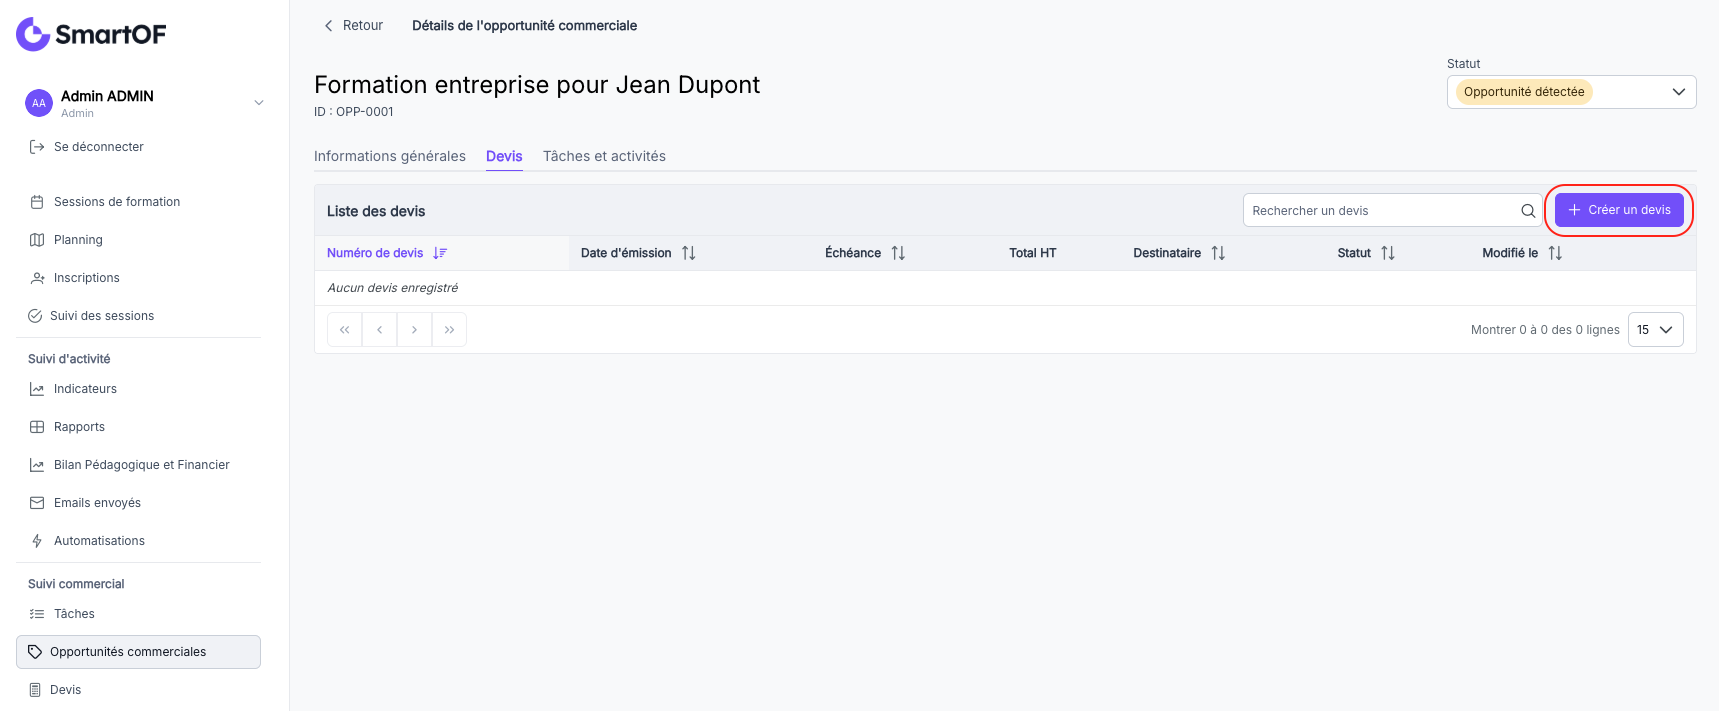The height and width of the screenshot is (711, 1719).
Task: Go to last page of devis
Action: (x=449, y=330)
